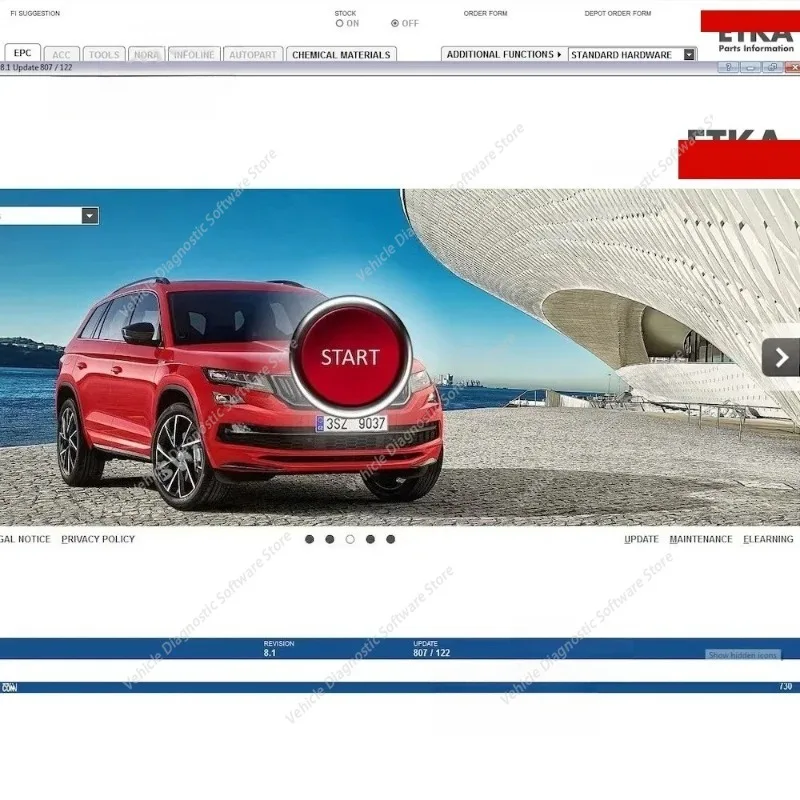Select the CHEMICAL MATERIALS tab
Viewport: 800px width, 800px height.
coord(340,53)
